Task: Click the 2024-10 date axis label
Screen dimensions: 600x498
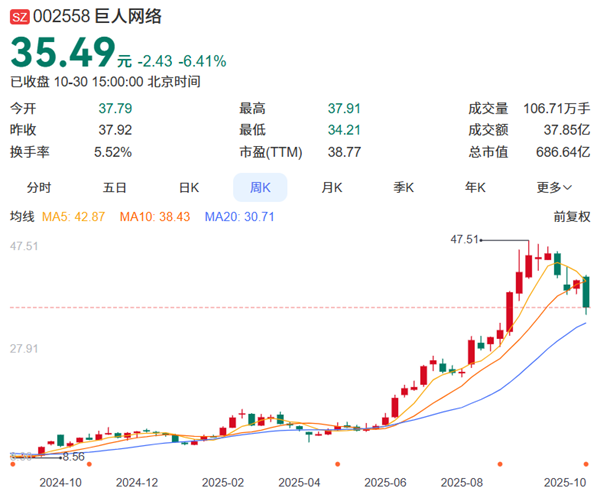Action: click(x=60, y=483)
